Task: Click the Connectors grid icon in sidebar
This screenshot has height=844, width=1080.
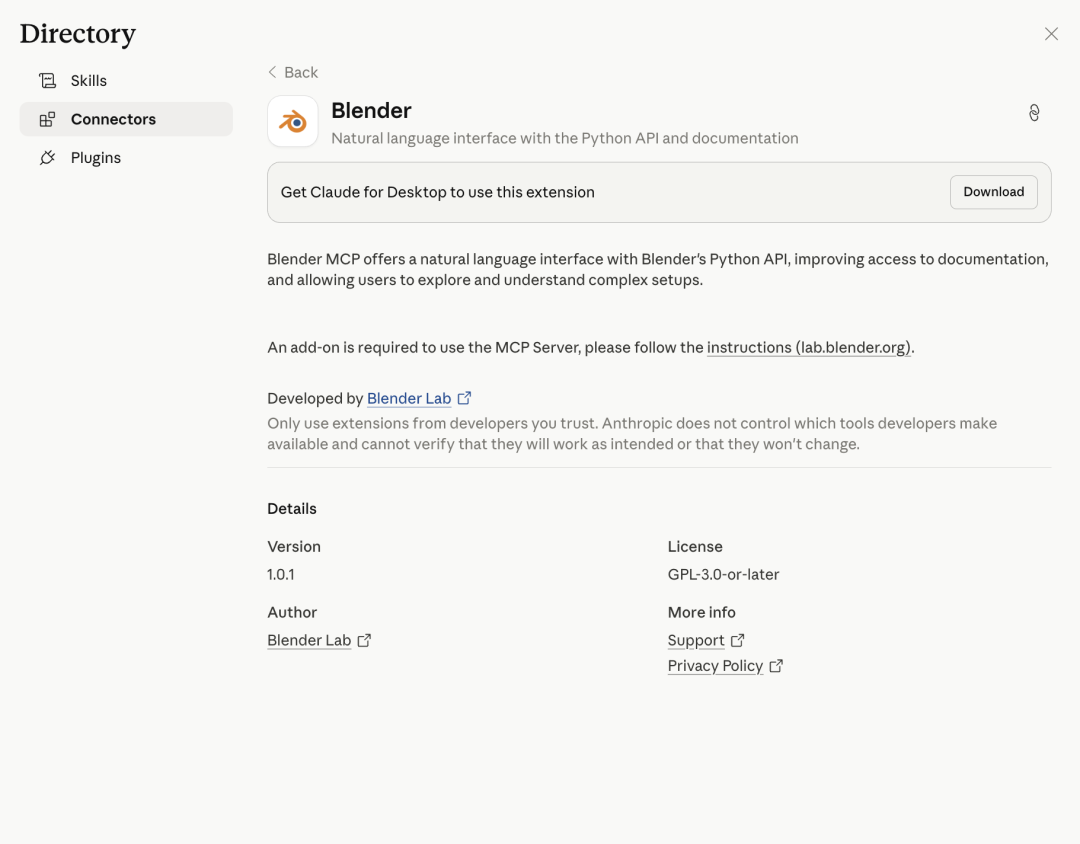Action: tap(47, 119)
